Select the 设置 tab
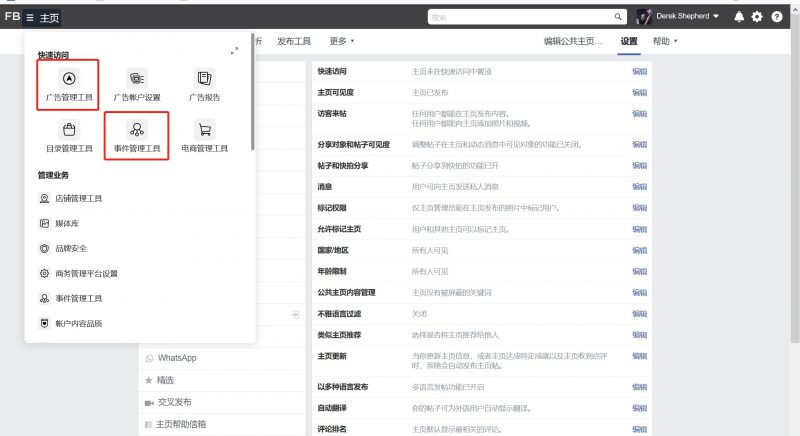 [x=628, y=41]
